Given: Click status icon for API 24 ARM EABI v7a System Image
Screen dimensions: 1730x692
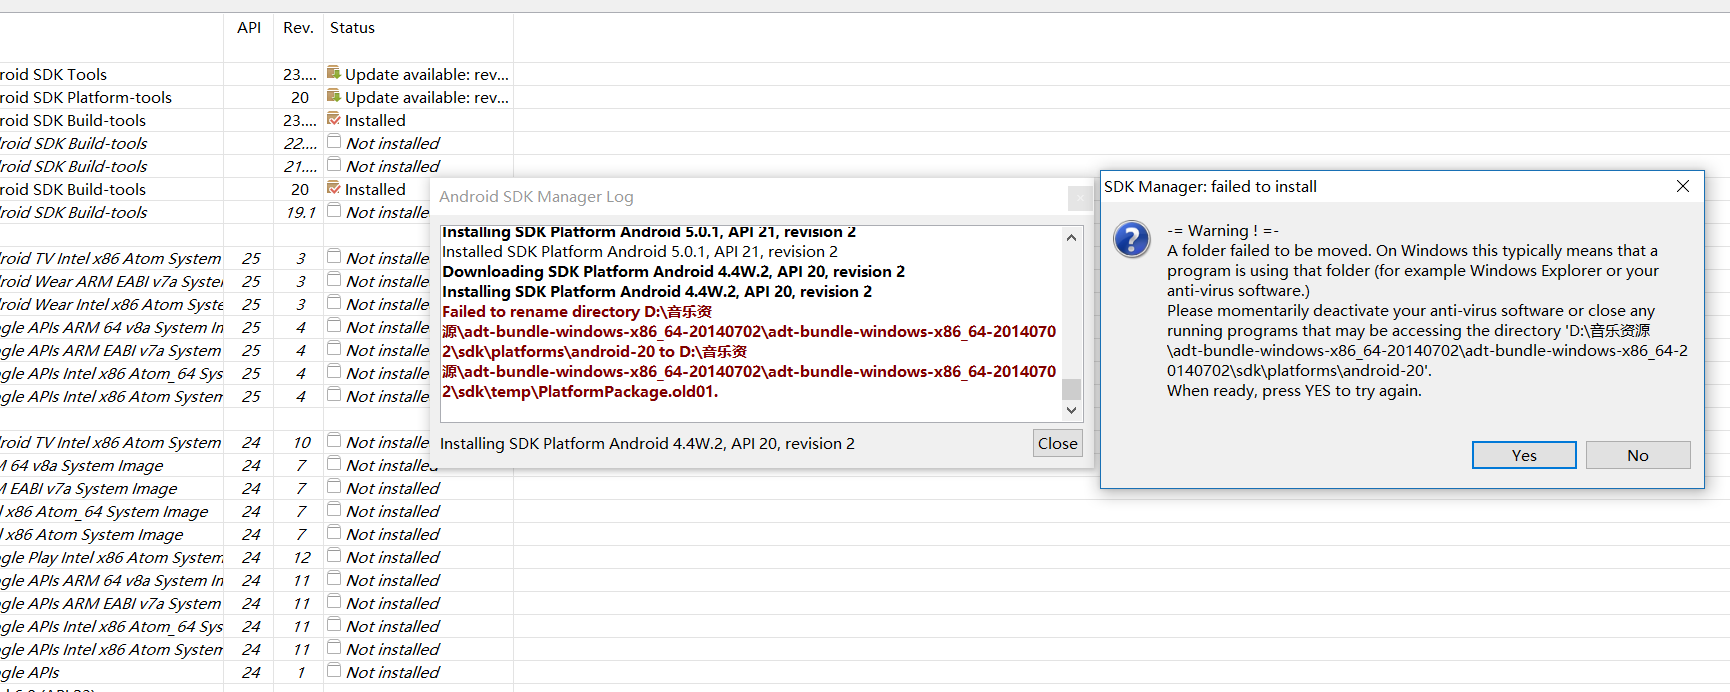Looking at the screenshot, I should pyautogui.click(x=334, y=487).
